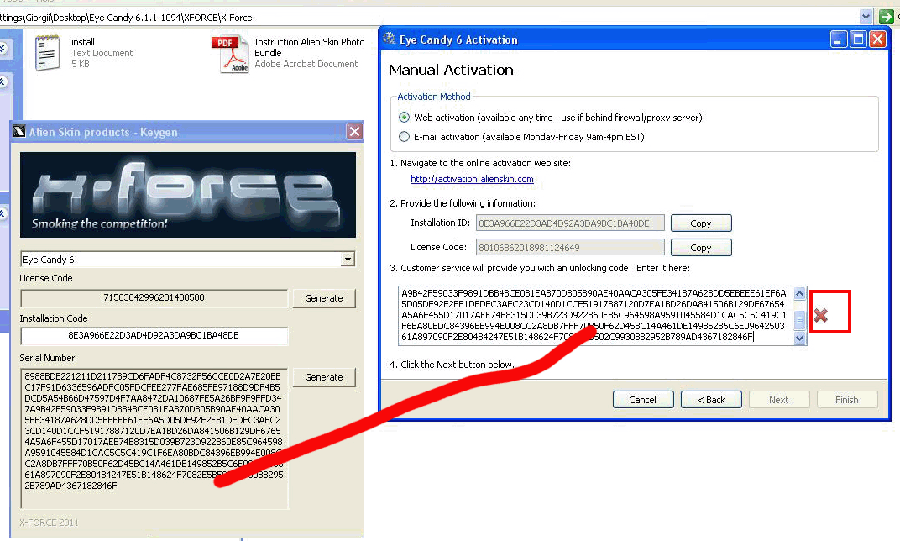
Task: Close the Alien Skin Keygen window
Action: (x=355, y=132)
